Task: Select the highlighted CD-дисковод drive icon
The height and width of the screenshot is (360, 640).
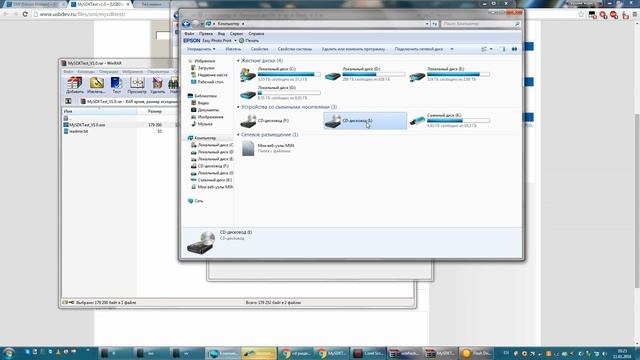Action: (x=333, y=121)
